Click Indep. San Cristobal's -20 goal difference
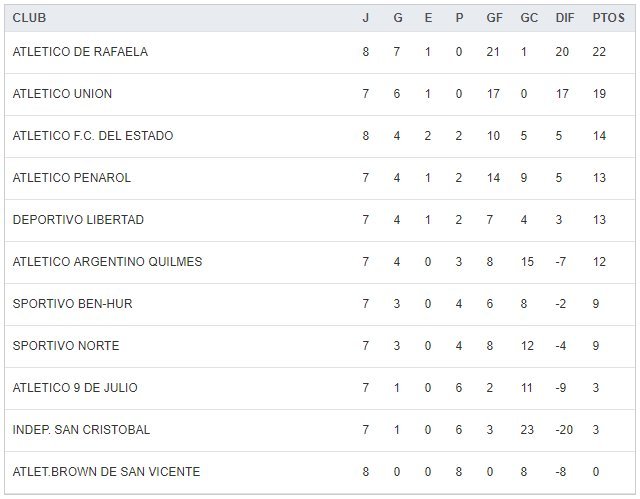 point(563,430)
